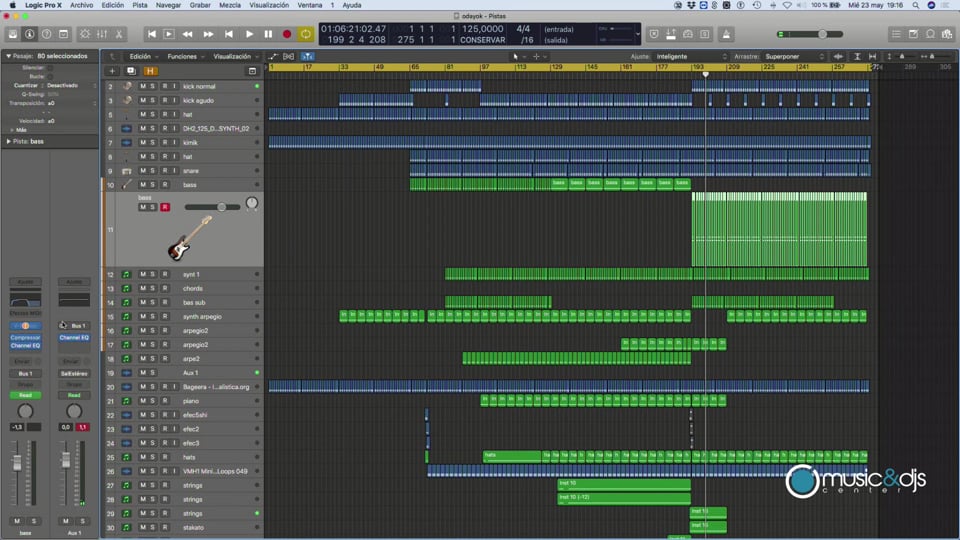Click the Mute button on Aux 1 channel strip
This screenshot has width=960, height=540.
(x=66, y=521)
